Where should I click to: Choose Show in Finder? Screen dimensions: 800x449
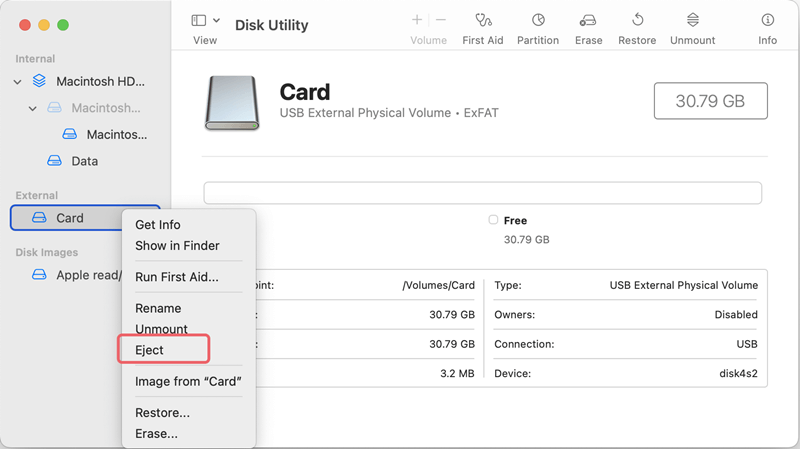[177, 245]
